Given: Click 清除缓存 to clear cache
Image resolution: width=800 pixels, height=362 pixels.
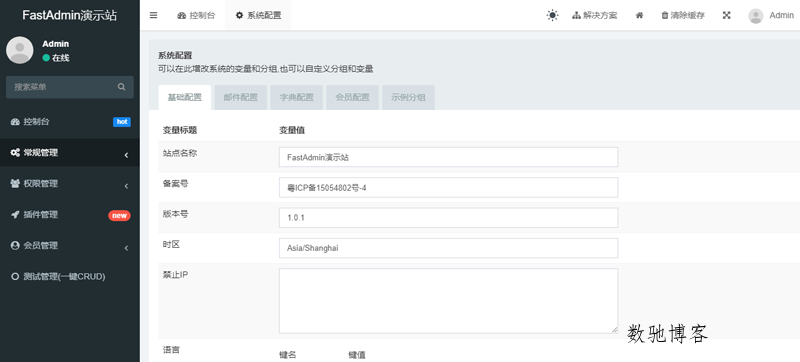Looking at the screenshot, I should coord(683,15).
